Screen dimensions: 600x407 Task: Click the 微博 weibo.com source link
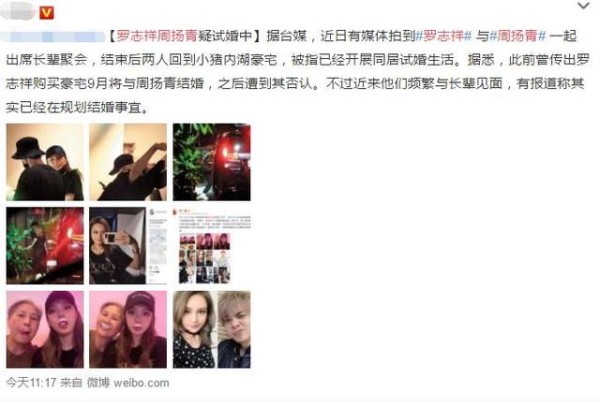(x=128, y=383)
